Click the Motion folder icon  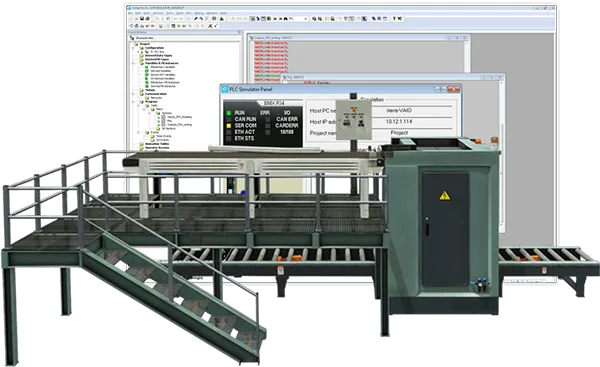pyautogui.click(x=142, y=90)
